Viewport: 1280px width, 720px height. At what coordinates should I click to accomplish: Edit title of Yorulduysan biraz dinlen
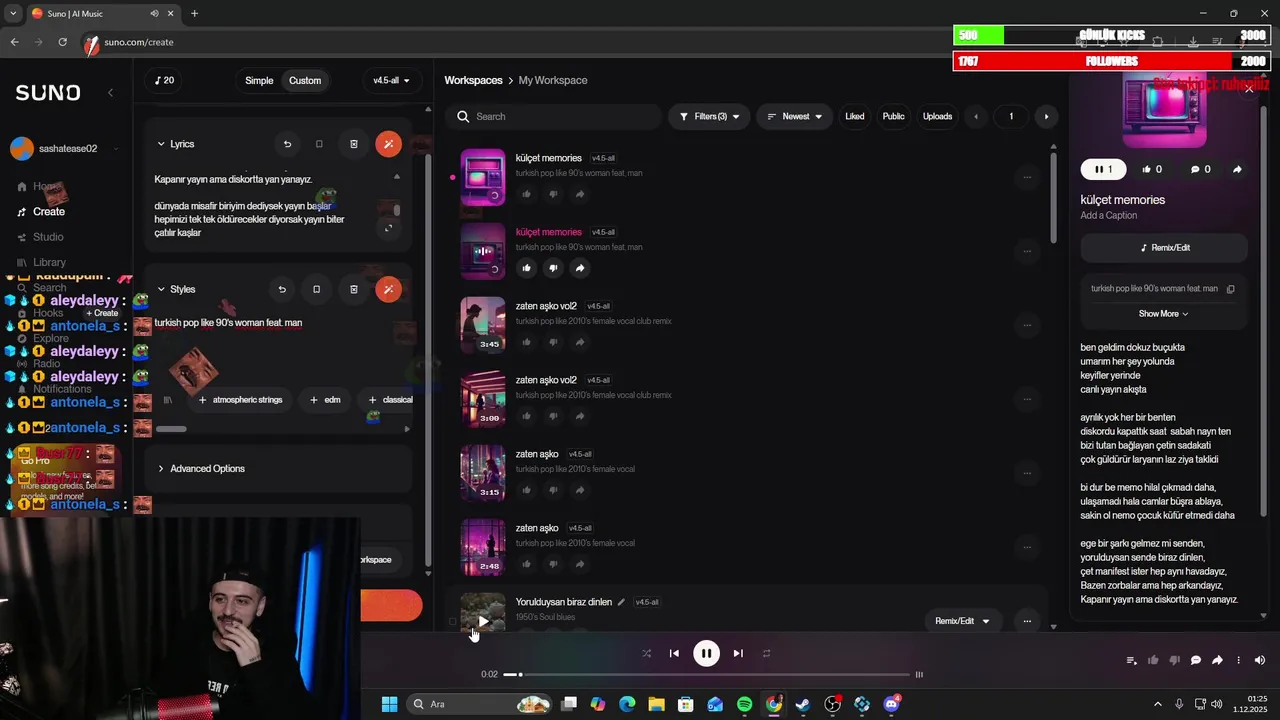click(x=621, y=602)
